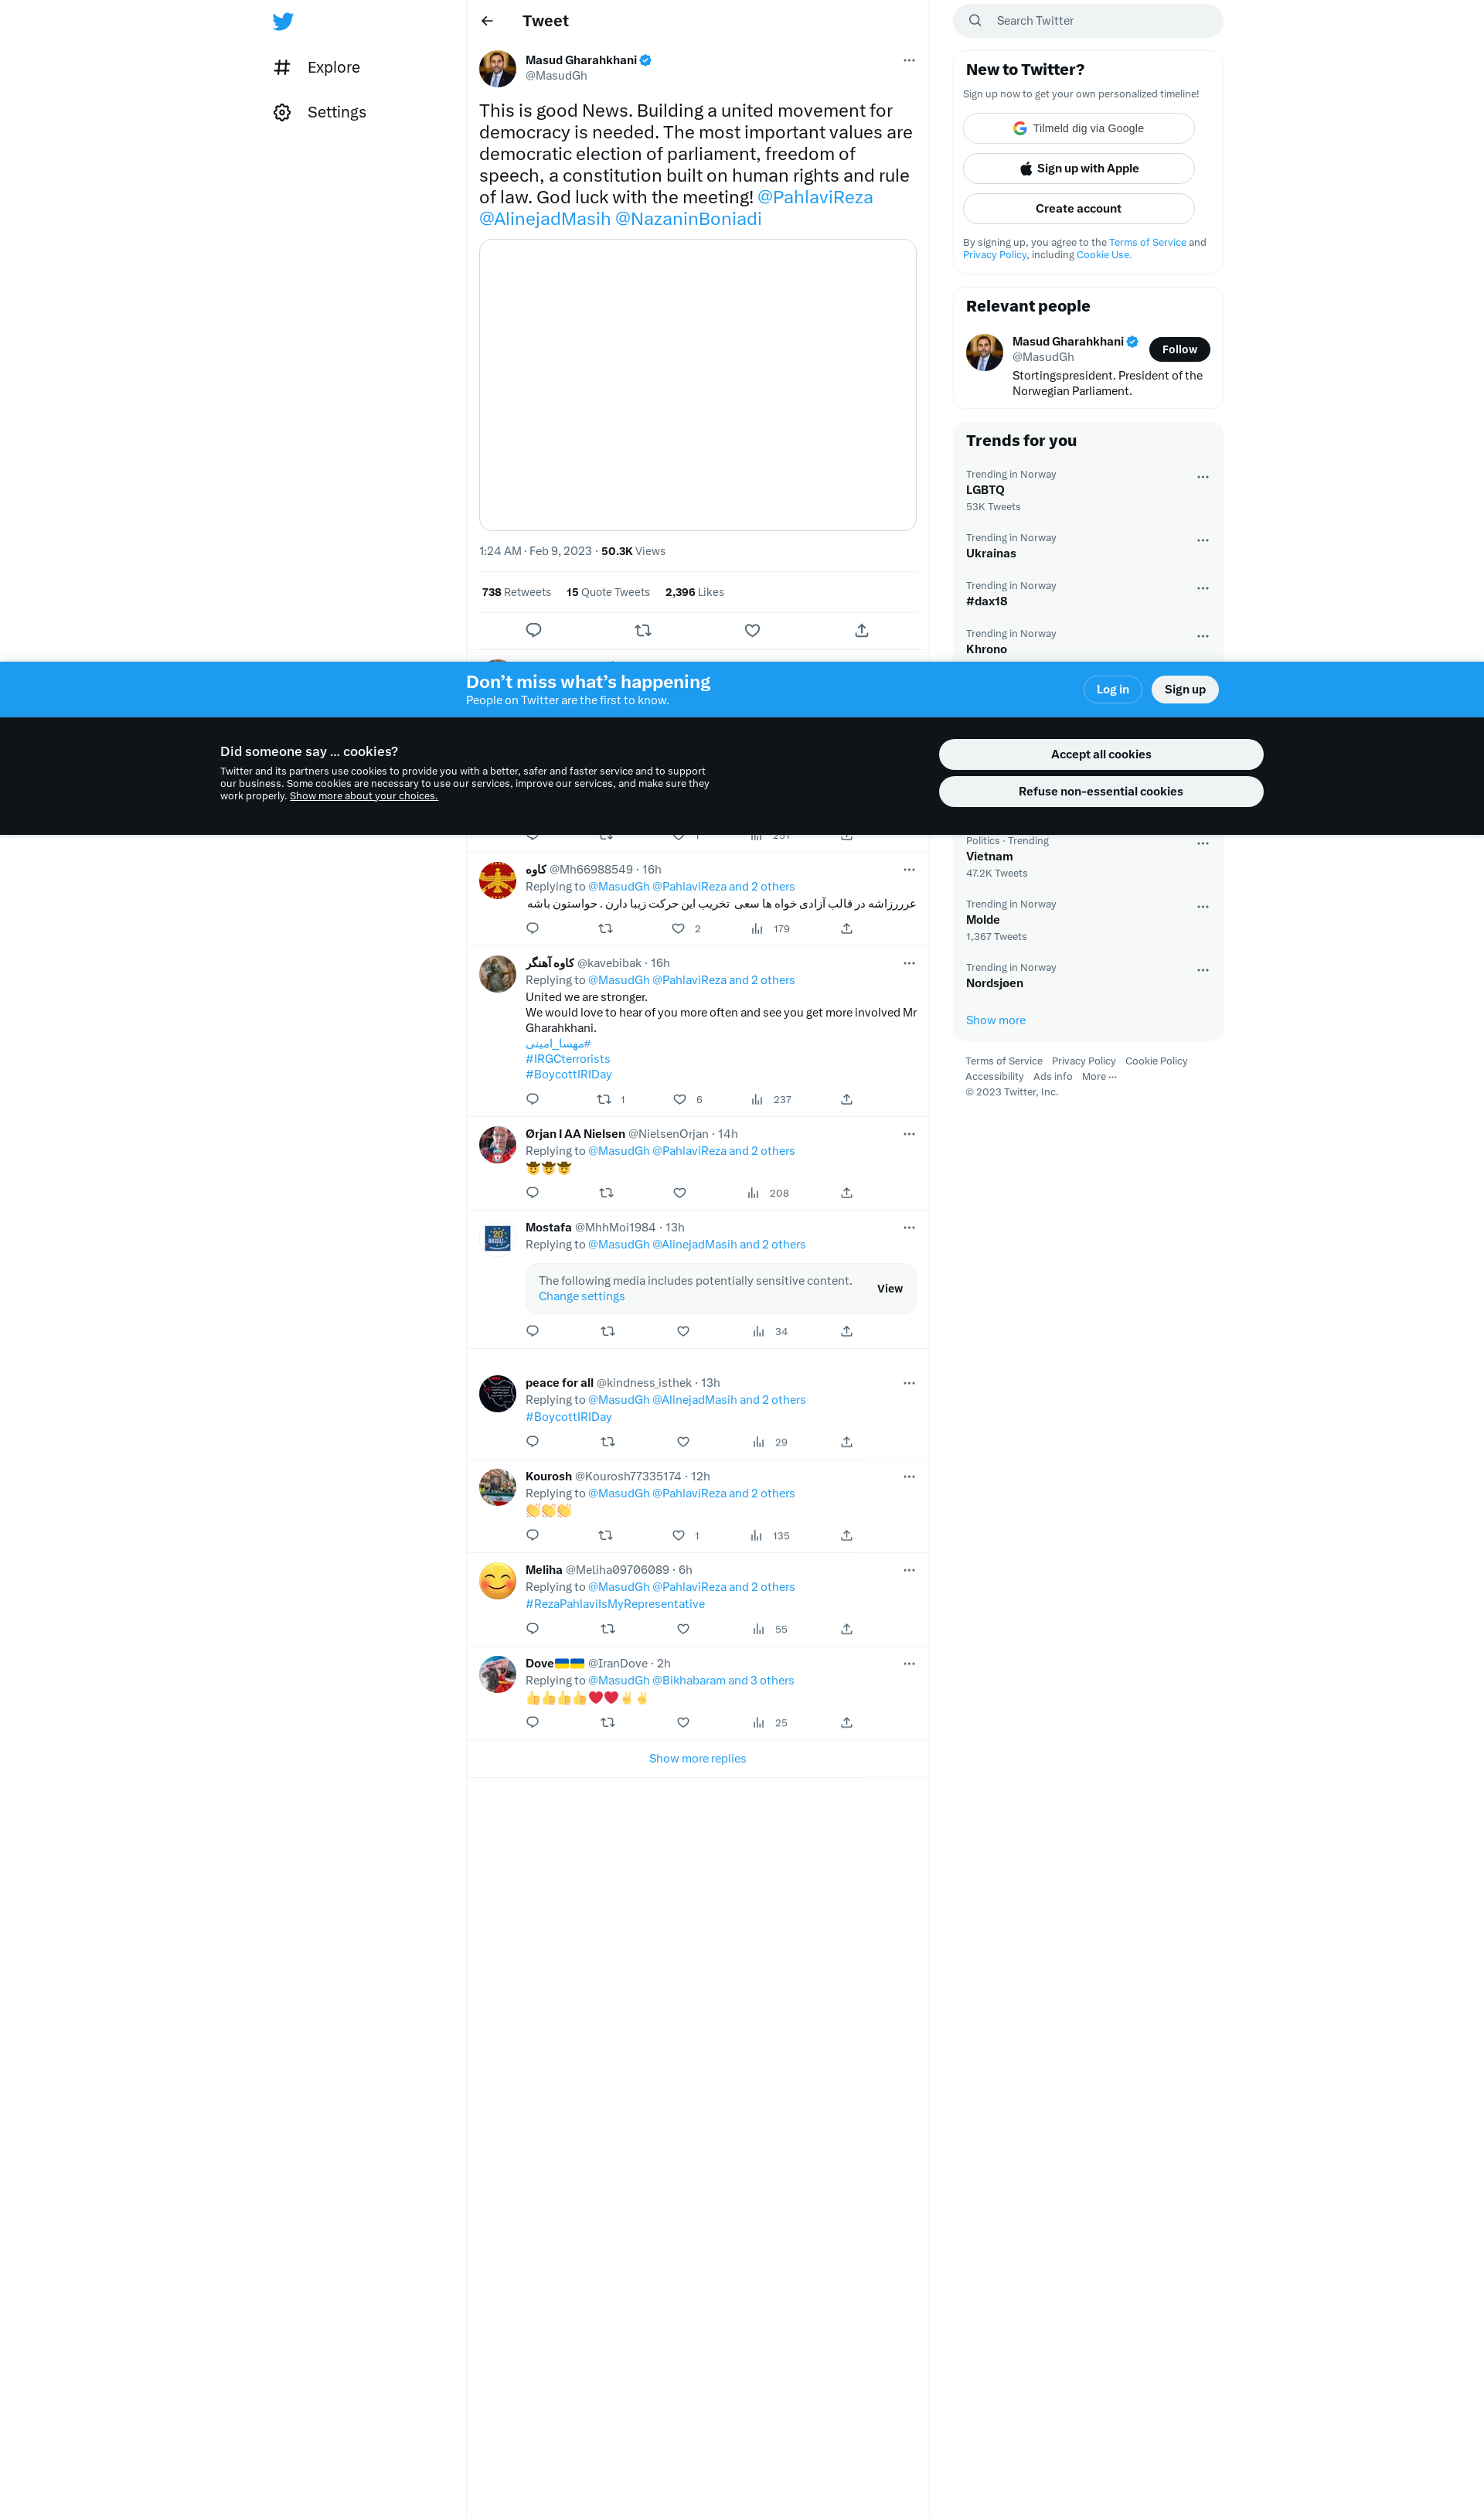
Task: Go back using the arrow icon
Action: (x=487, y=21)
